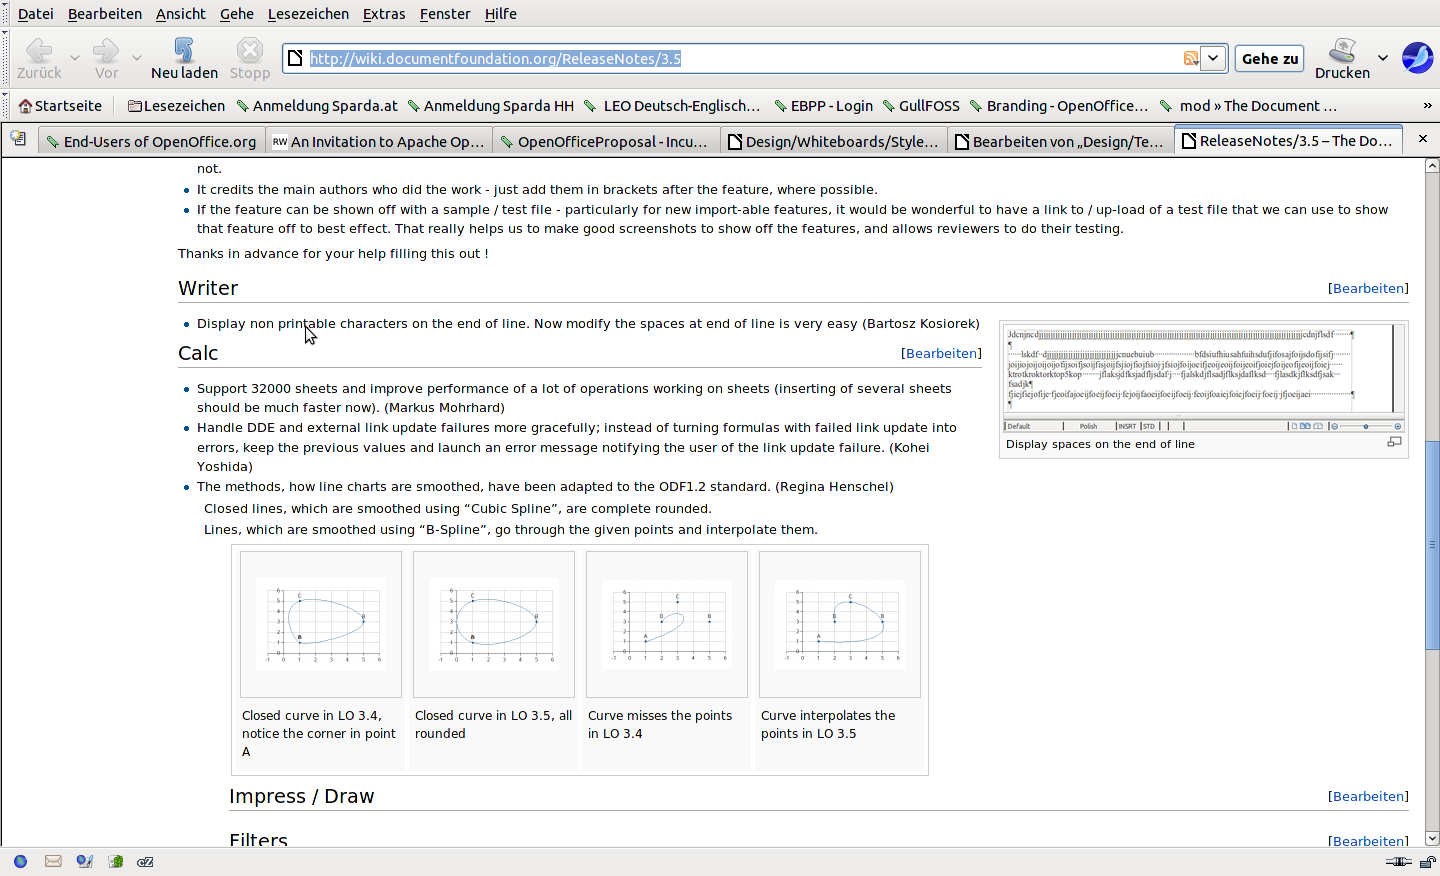Print the page with Drucken
Viewport: 1440px width, 876px height.
[1342, 59]
